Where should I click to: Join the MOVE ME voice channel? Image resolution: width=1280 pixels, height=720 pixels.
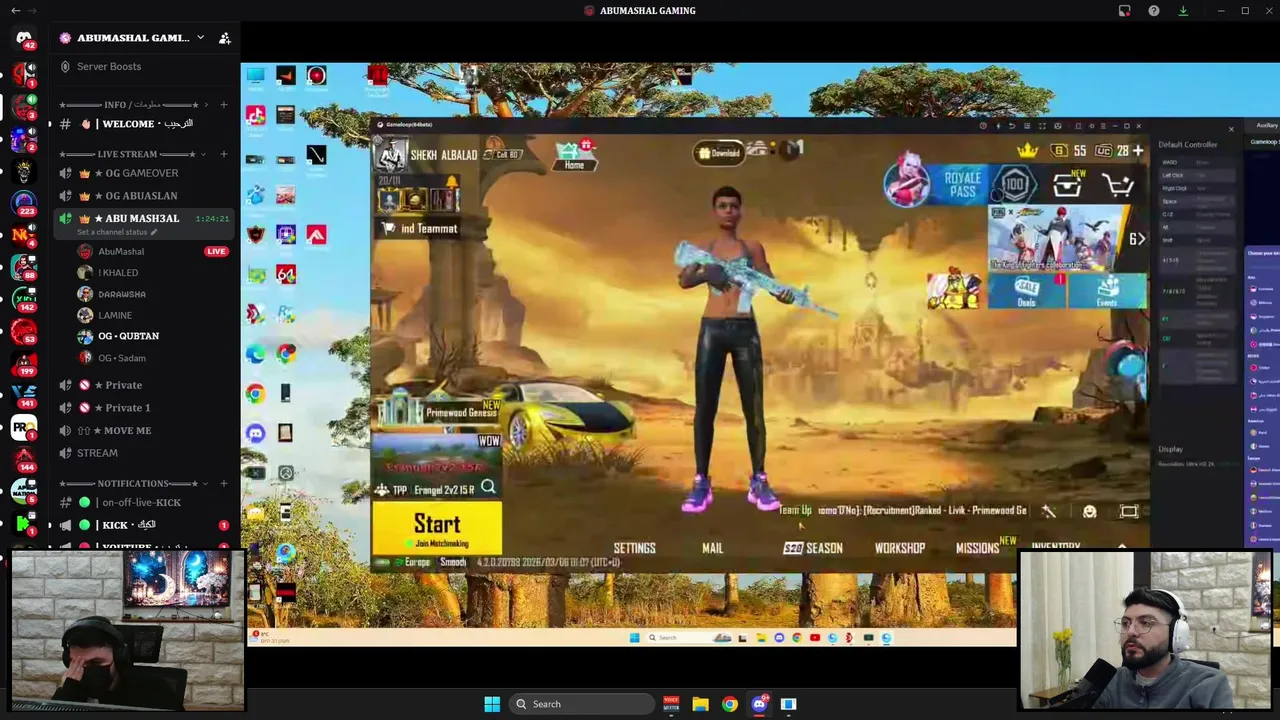pyautogui.click(x=144, y=430)
